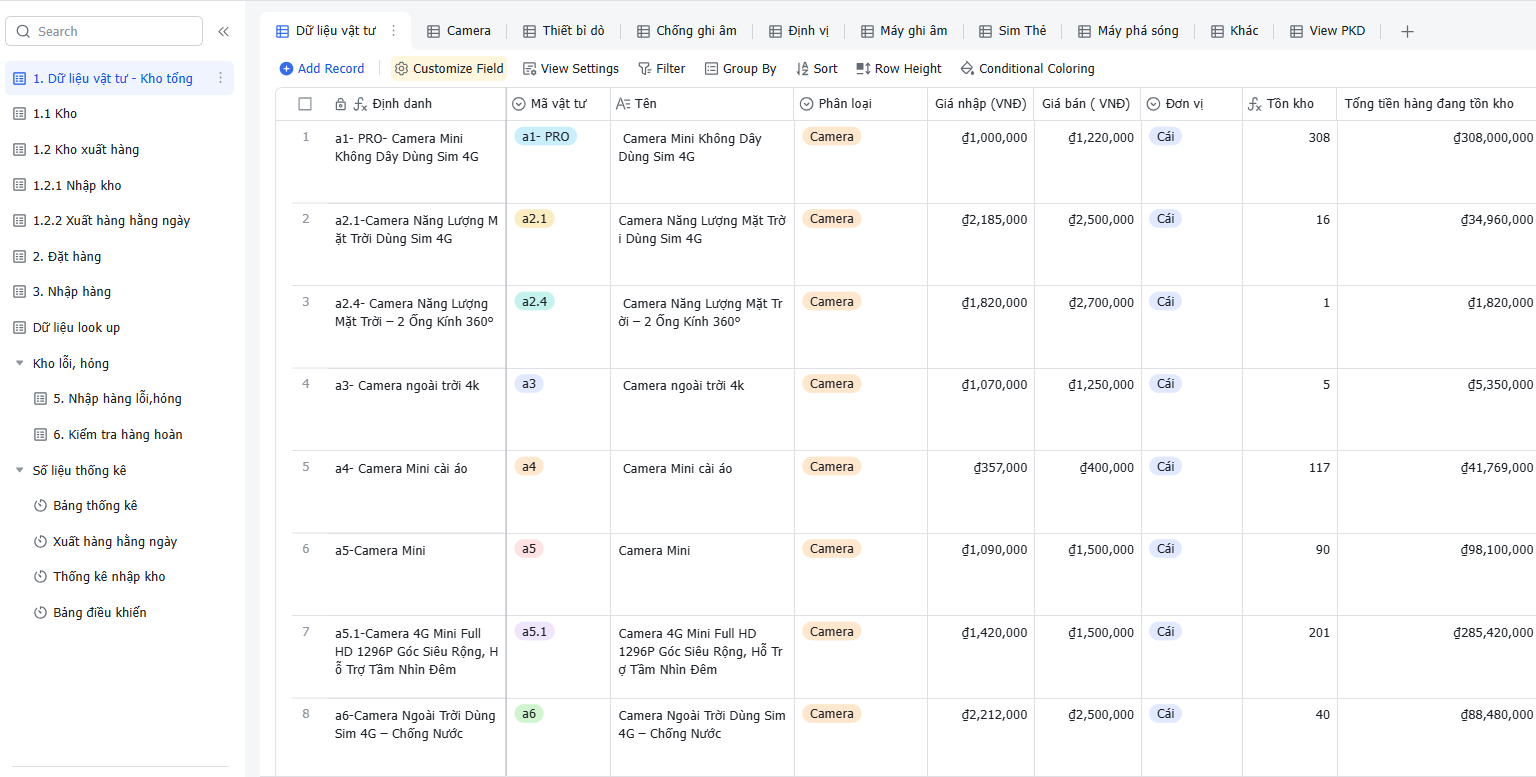The height and width of the screenshot is (777, 1536).
Task: Tick the select-all checkbox in table header
Action: pyautogui.click(x=305, y=104)
